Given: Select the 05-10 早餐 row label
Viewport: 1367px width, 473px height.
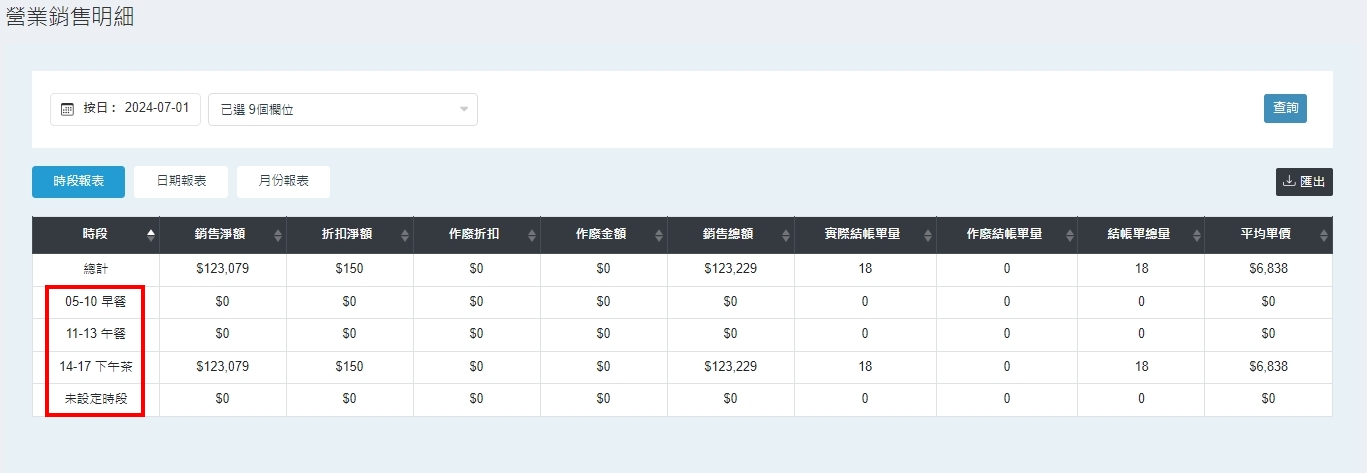Looking at the screenshot, I should pos(96,302).
